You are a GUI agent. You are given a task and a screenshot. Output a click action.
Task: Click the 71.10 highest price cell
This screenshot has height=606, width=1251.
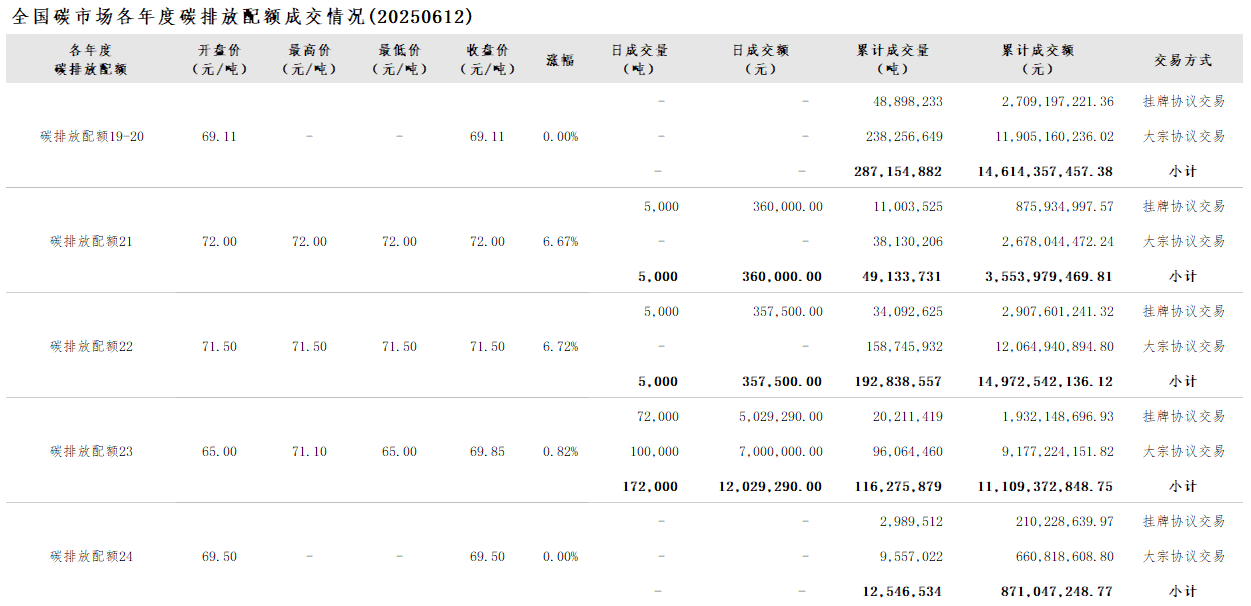coord(309,451)
